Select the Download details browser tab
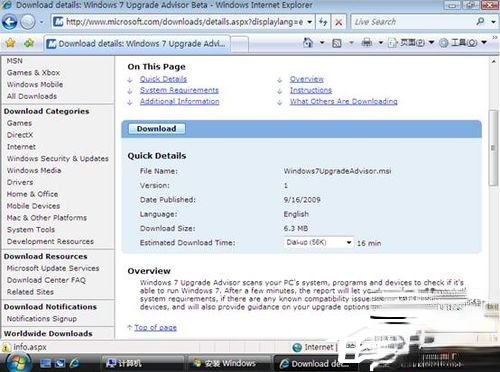The image size is (500, 372). [137, 44]
